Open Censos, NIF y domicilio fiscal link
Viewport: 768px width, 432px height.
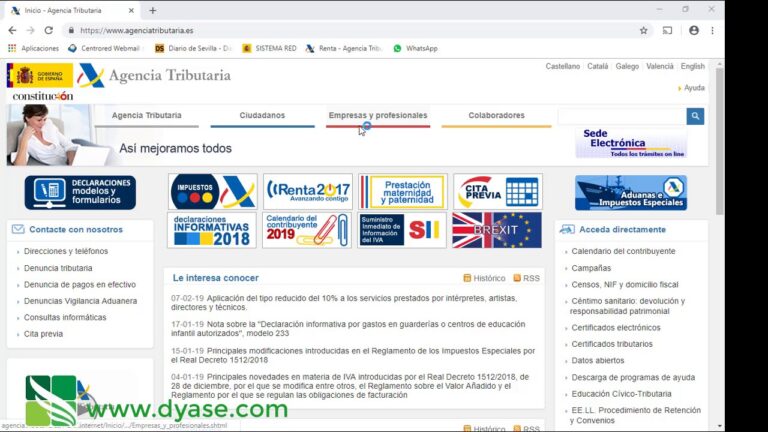(624, 285)
